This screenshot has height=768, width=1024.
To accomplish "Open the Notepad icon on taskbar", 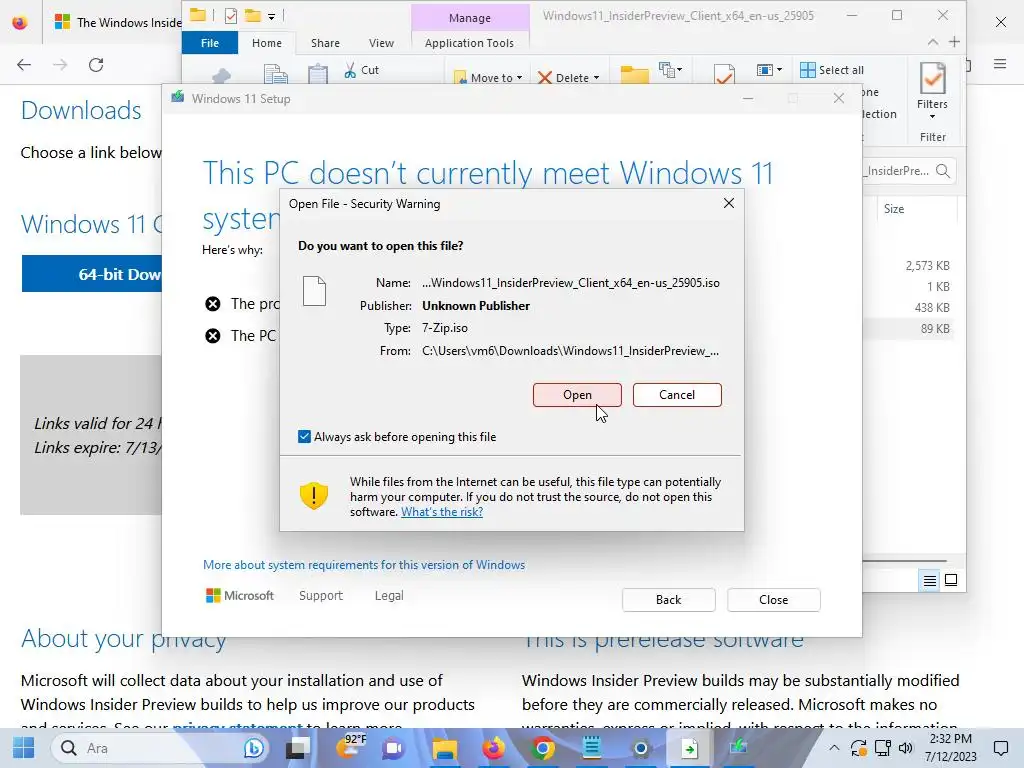I will pyautogui.click(x=592, y=748).
